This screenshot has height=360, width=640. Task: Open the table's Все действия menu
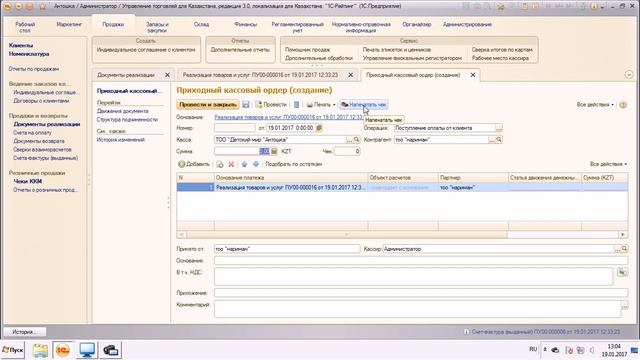point(608,164)
